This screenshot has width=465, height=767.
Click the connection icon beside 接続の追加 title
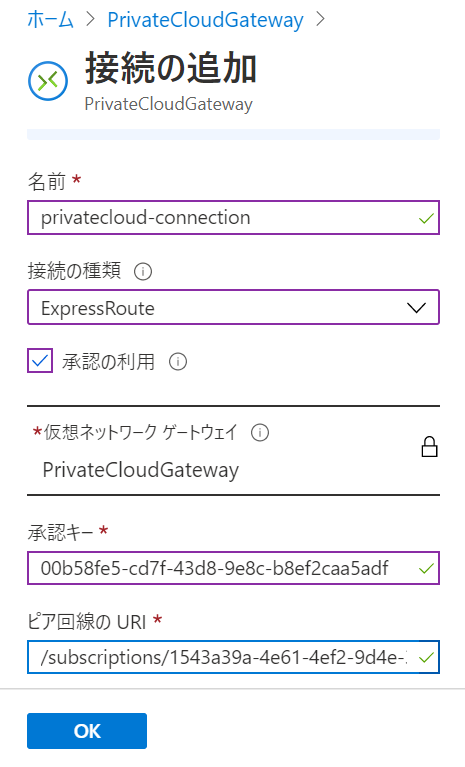click(48, 81)
